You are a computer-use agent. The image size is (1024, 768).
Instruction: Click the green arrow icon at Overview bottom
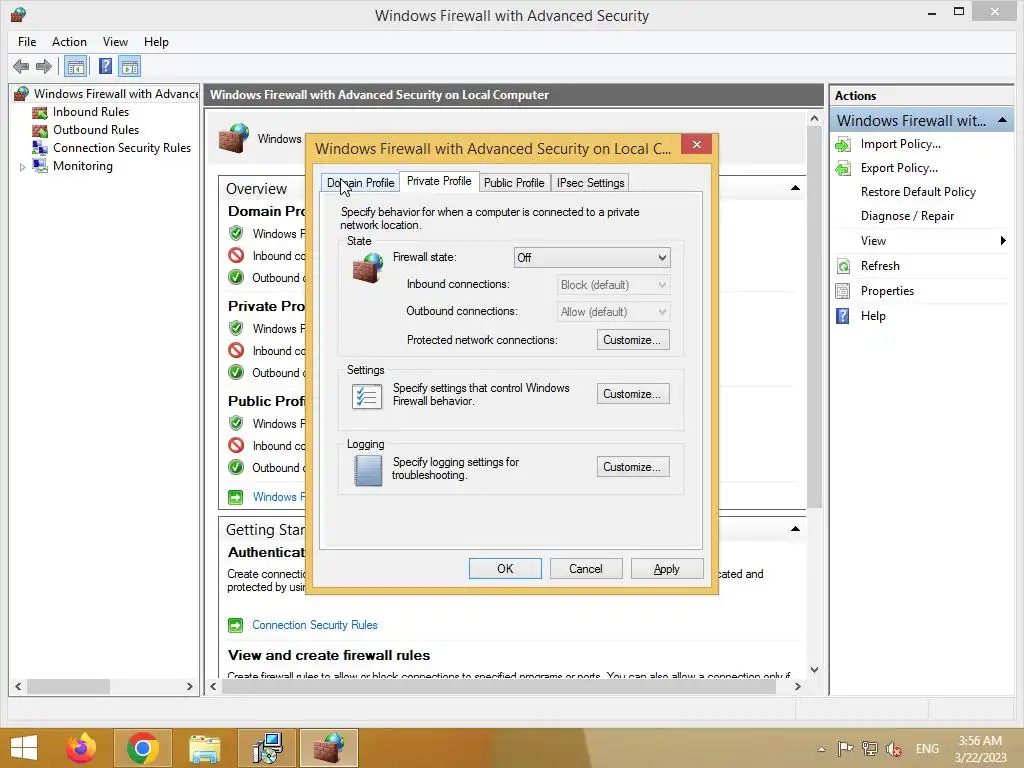235,497
